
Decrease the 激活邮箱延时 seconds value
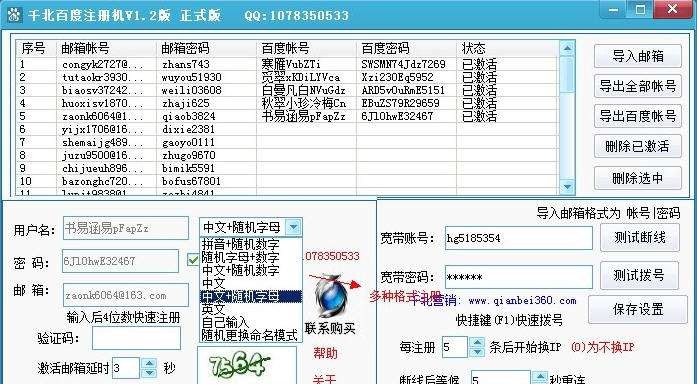point(149,373)
